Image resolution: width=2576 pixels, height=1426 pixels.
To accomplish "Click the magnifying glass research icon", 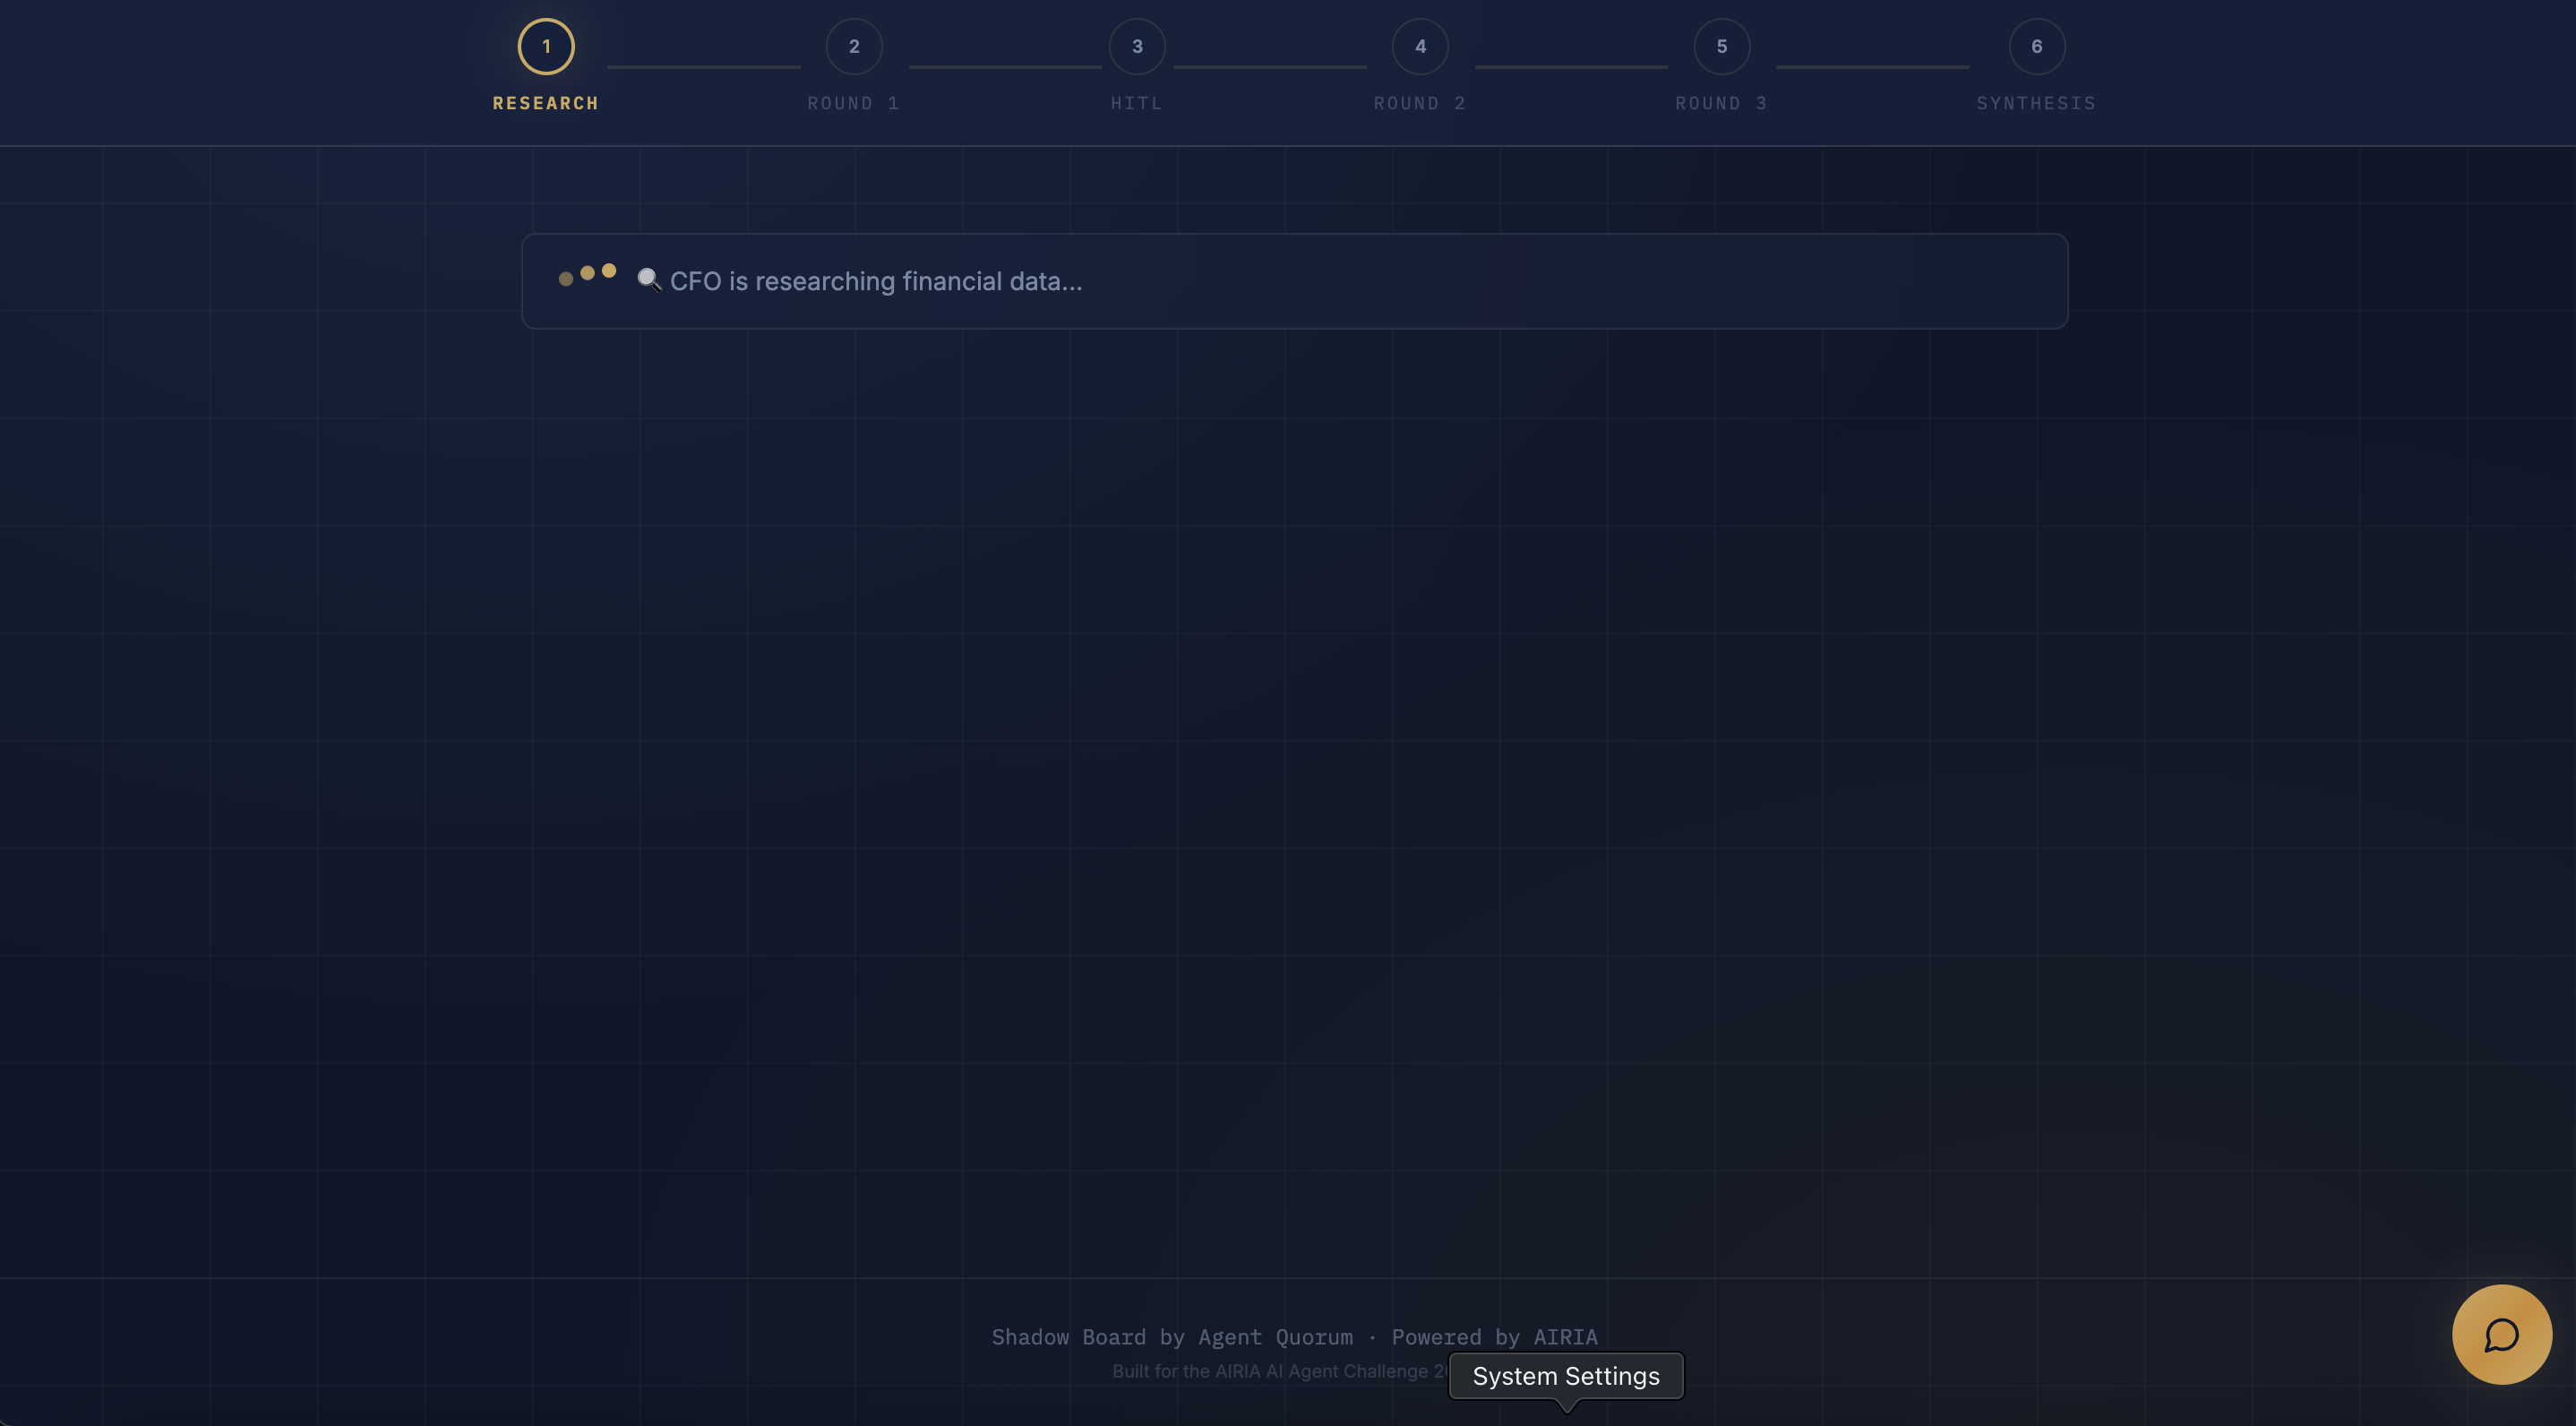I will (649, 280).
